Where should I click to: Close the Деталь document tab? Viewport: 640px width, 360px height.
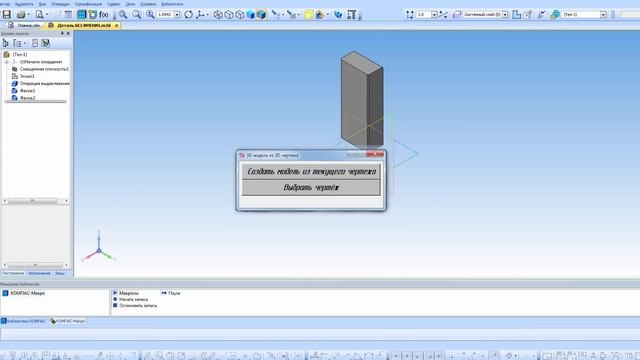click(117, 25)
